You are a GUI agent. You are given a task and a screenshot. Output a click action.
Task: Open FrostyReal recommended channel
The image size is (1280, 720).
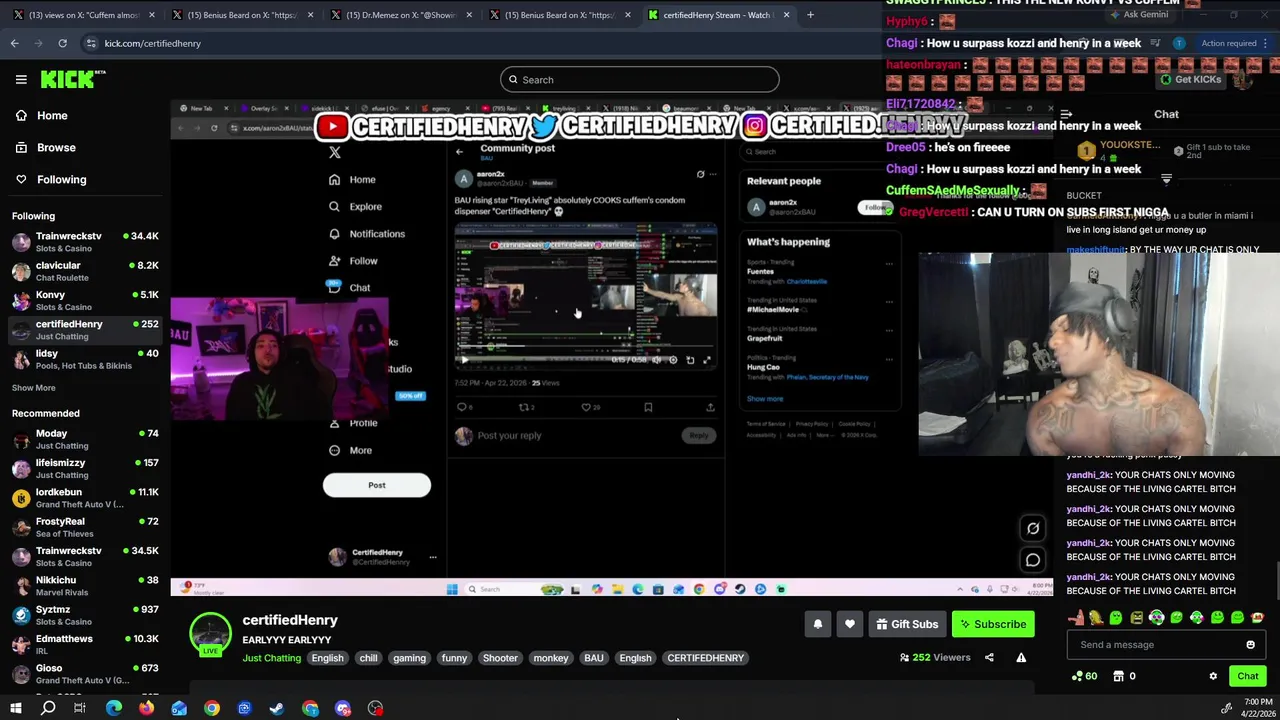(x=85, y=527)
